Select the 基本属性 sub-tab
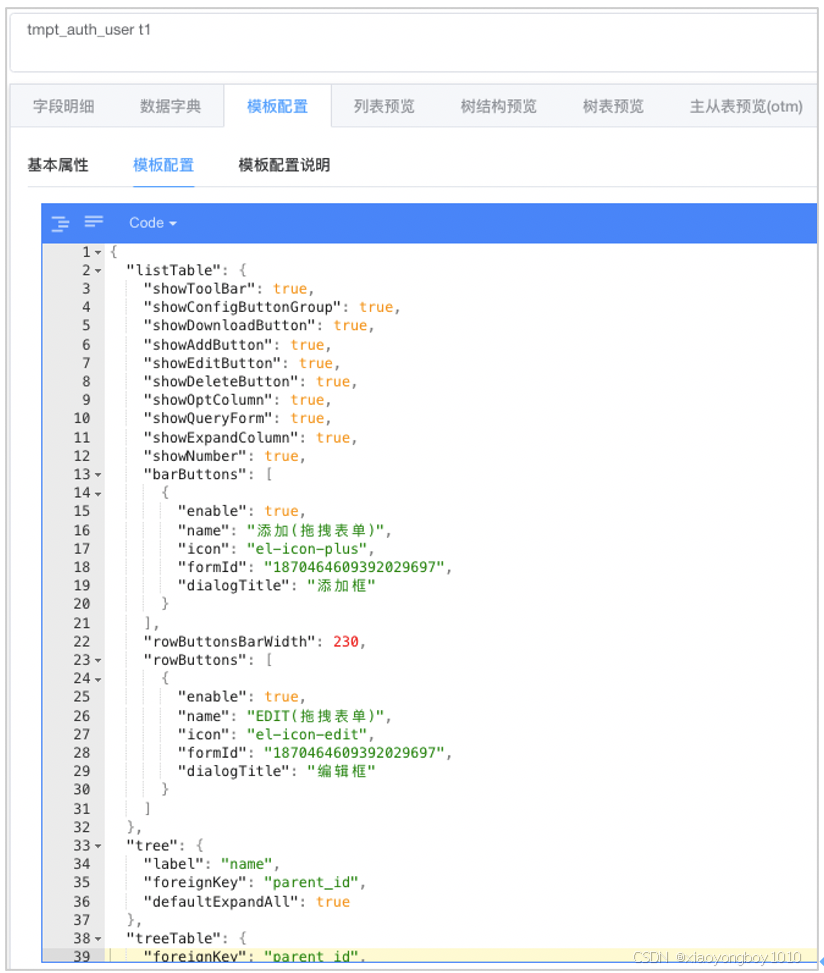The height and width of the screenshot is (973, 824). 58,165
